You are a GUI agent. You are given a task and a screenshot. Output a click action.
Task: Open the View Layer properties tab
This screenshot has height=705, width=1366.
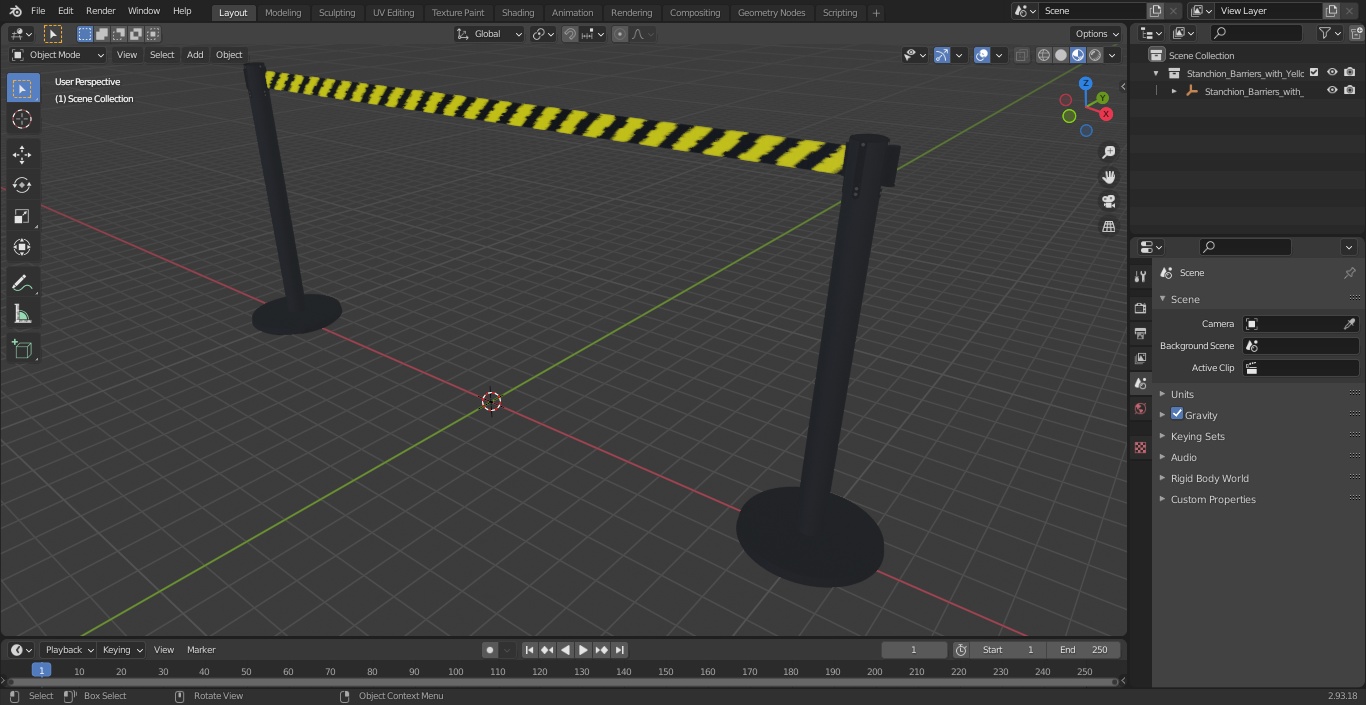[x=1140, y=358]
